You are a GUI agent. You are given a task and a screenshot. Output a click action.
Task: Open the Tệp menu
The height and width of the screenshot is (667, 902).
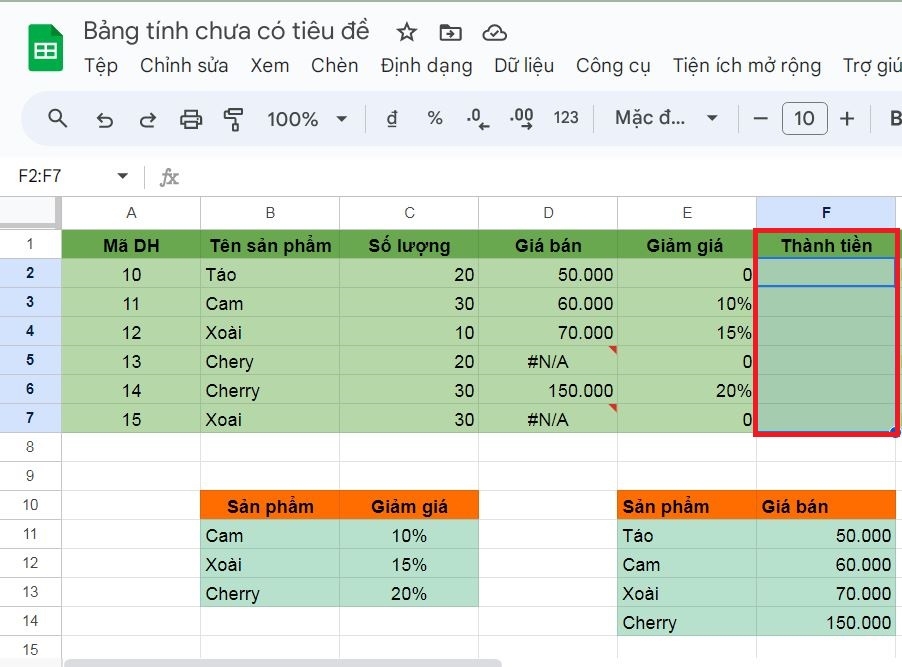click(101, 66)
